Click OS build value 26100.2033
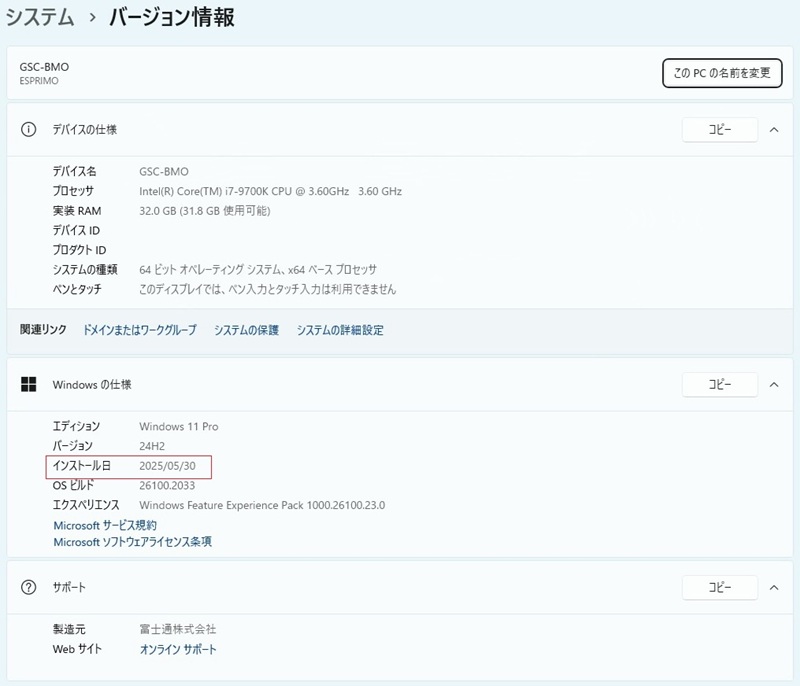 click(x=167, y=486)
